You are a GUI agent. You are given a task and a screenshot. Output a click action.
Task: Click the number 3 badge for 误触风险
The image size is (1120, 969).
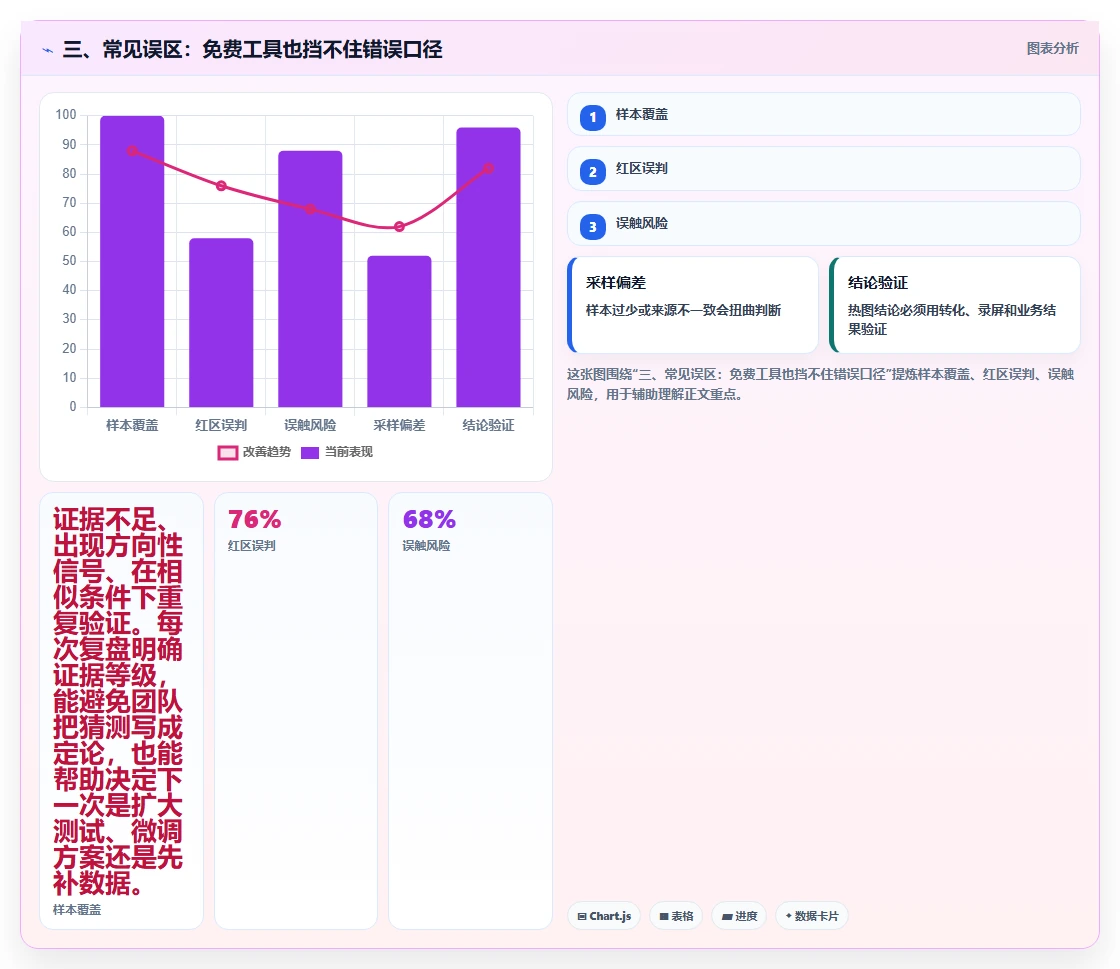pos(592,227)
